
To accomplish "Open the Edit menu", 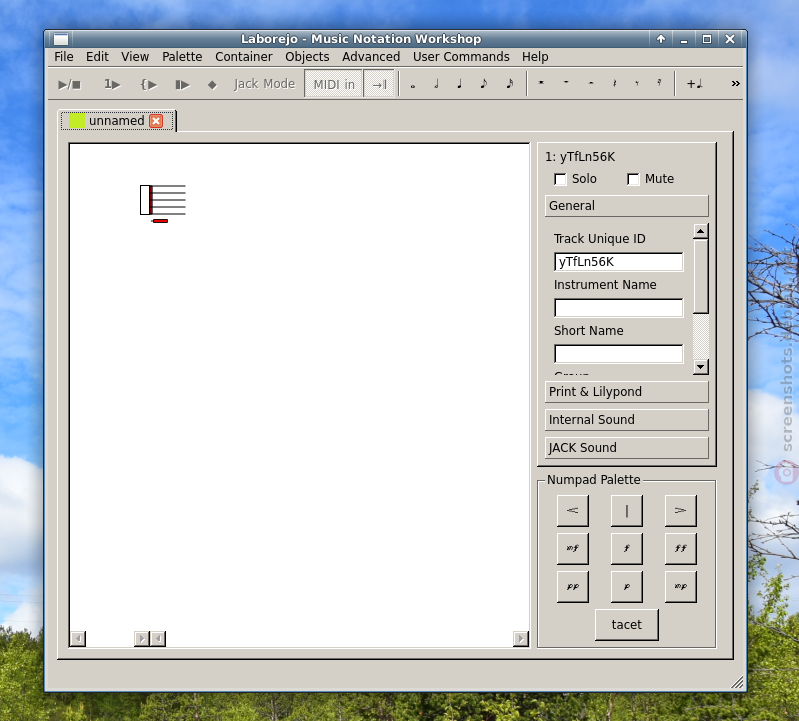I will point(97,57).
